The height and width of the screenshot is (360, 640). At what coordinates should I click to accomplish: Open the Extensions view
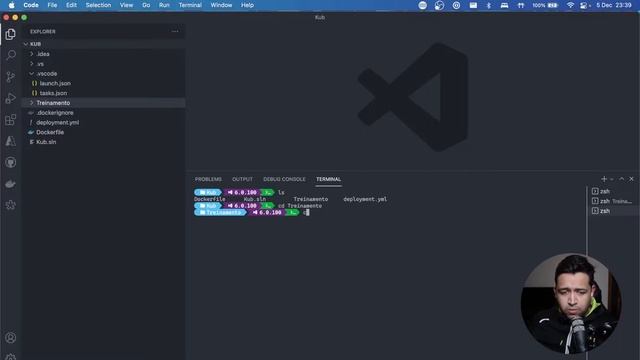coord(11,120)
